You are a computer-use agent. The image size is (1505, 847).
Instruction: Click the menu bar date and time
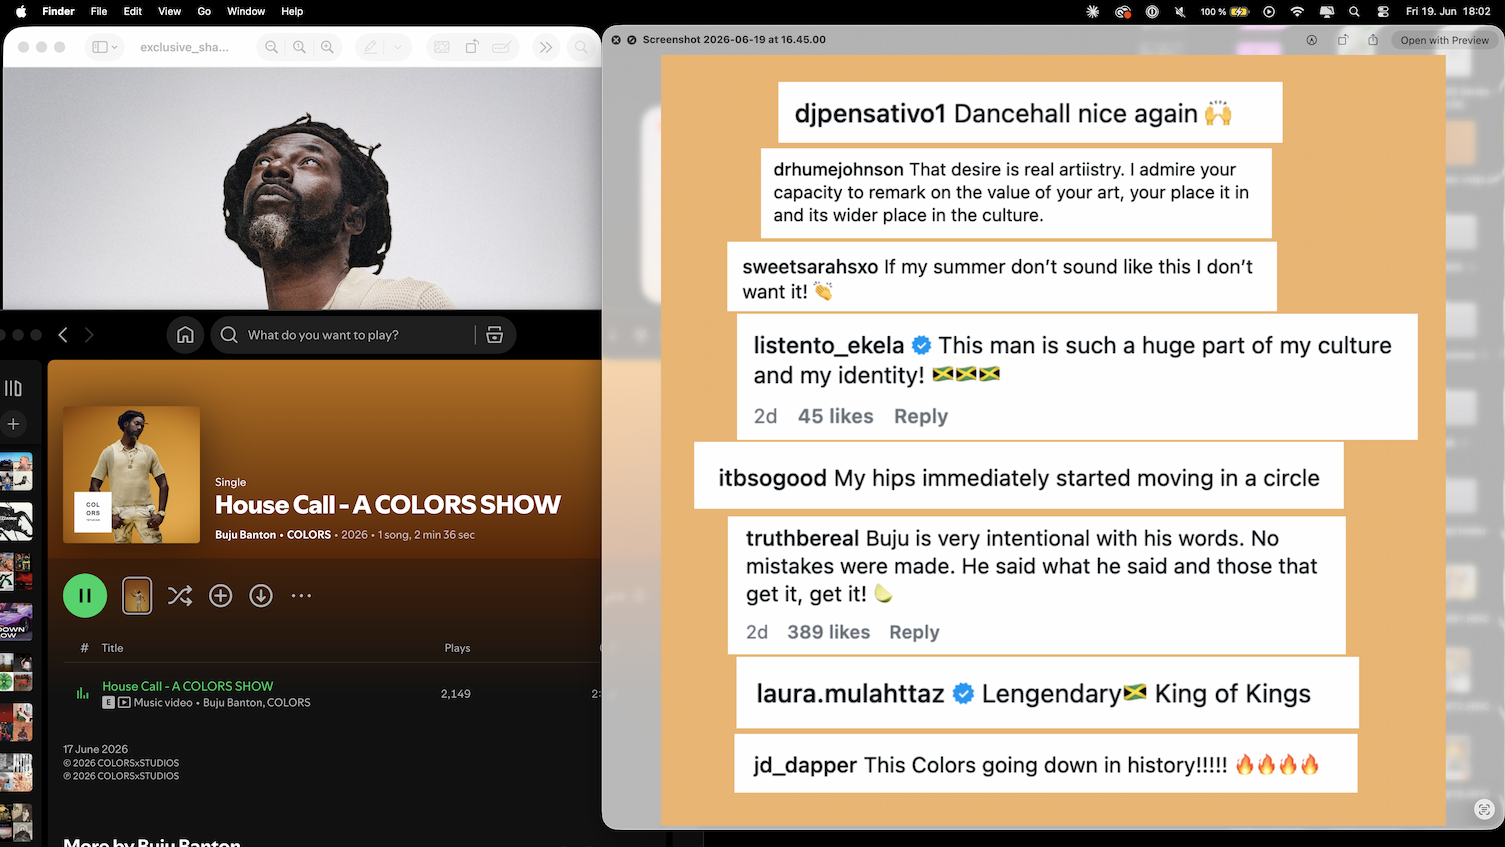[x=1448, y=12]
